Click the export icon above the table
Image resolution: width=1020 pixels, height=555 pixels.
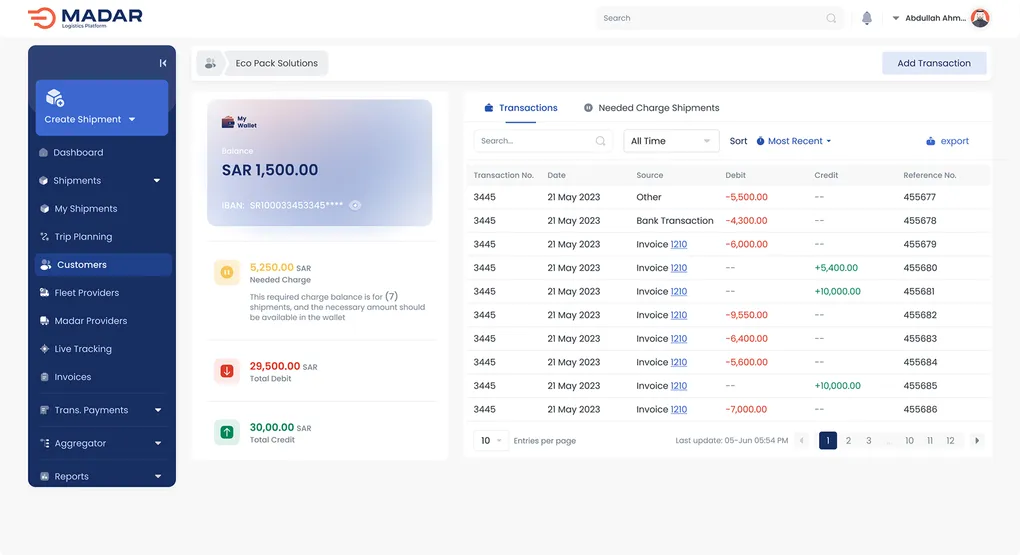pyautogui.click(x=931, y=141)
